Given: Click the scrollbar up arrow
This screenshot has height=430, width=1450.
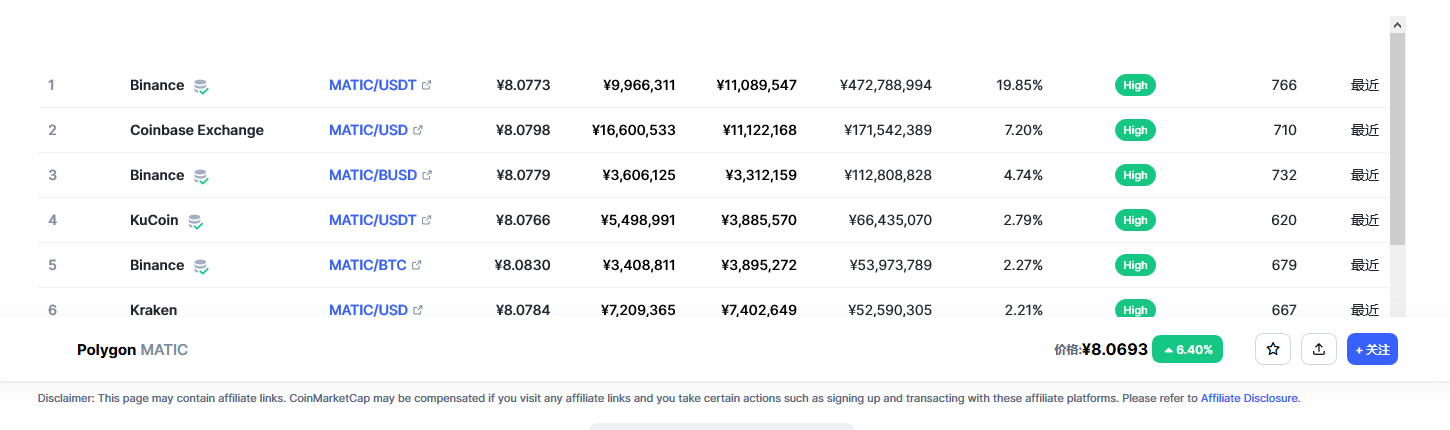Looking at the screenshot, I should pos(1397,24).
